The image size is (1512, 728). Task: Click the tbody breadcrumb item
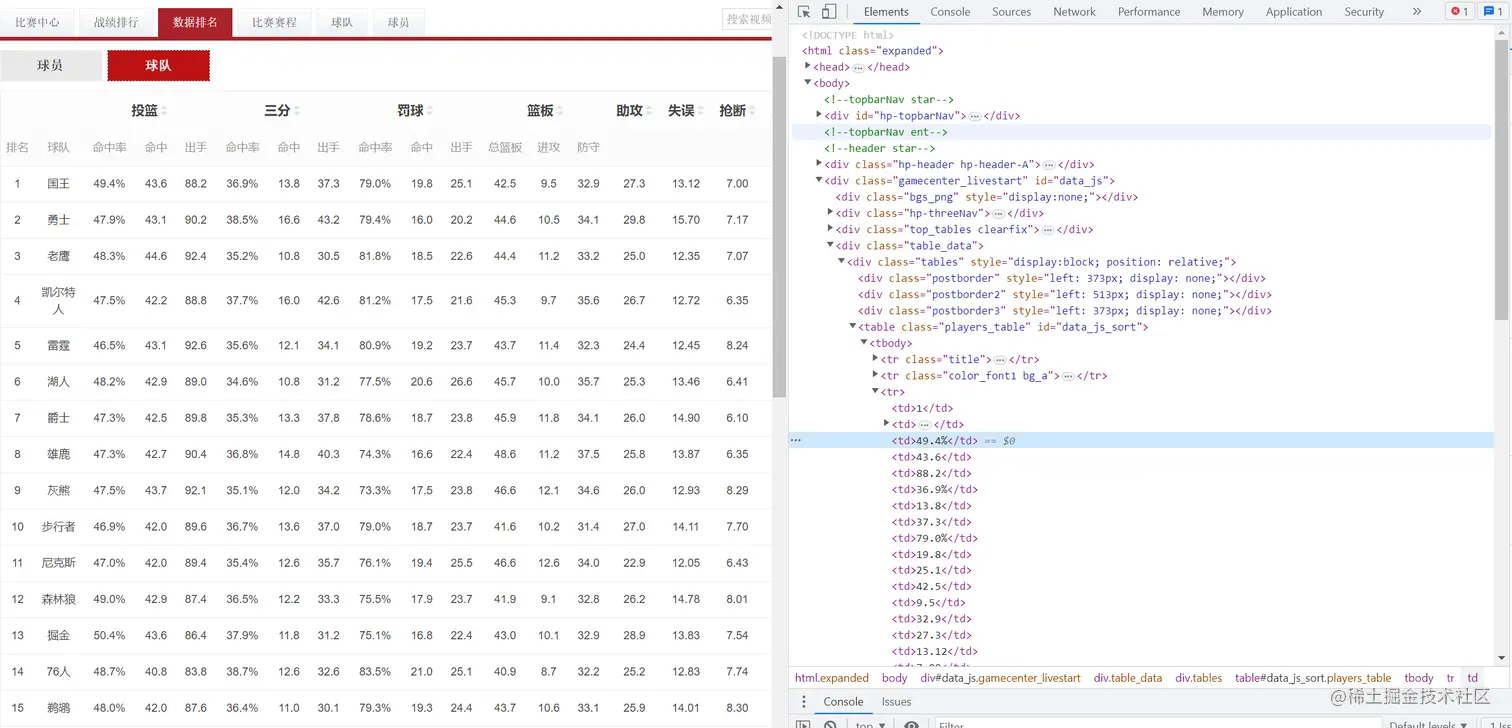[x=1418, y=678]
